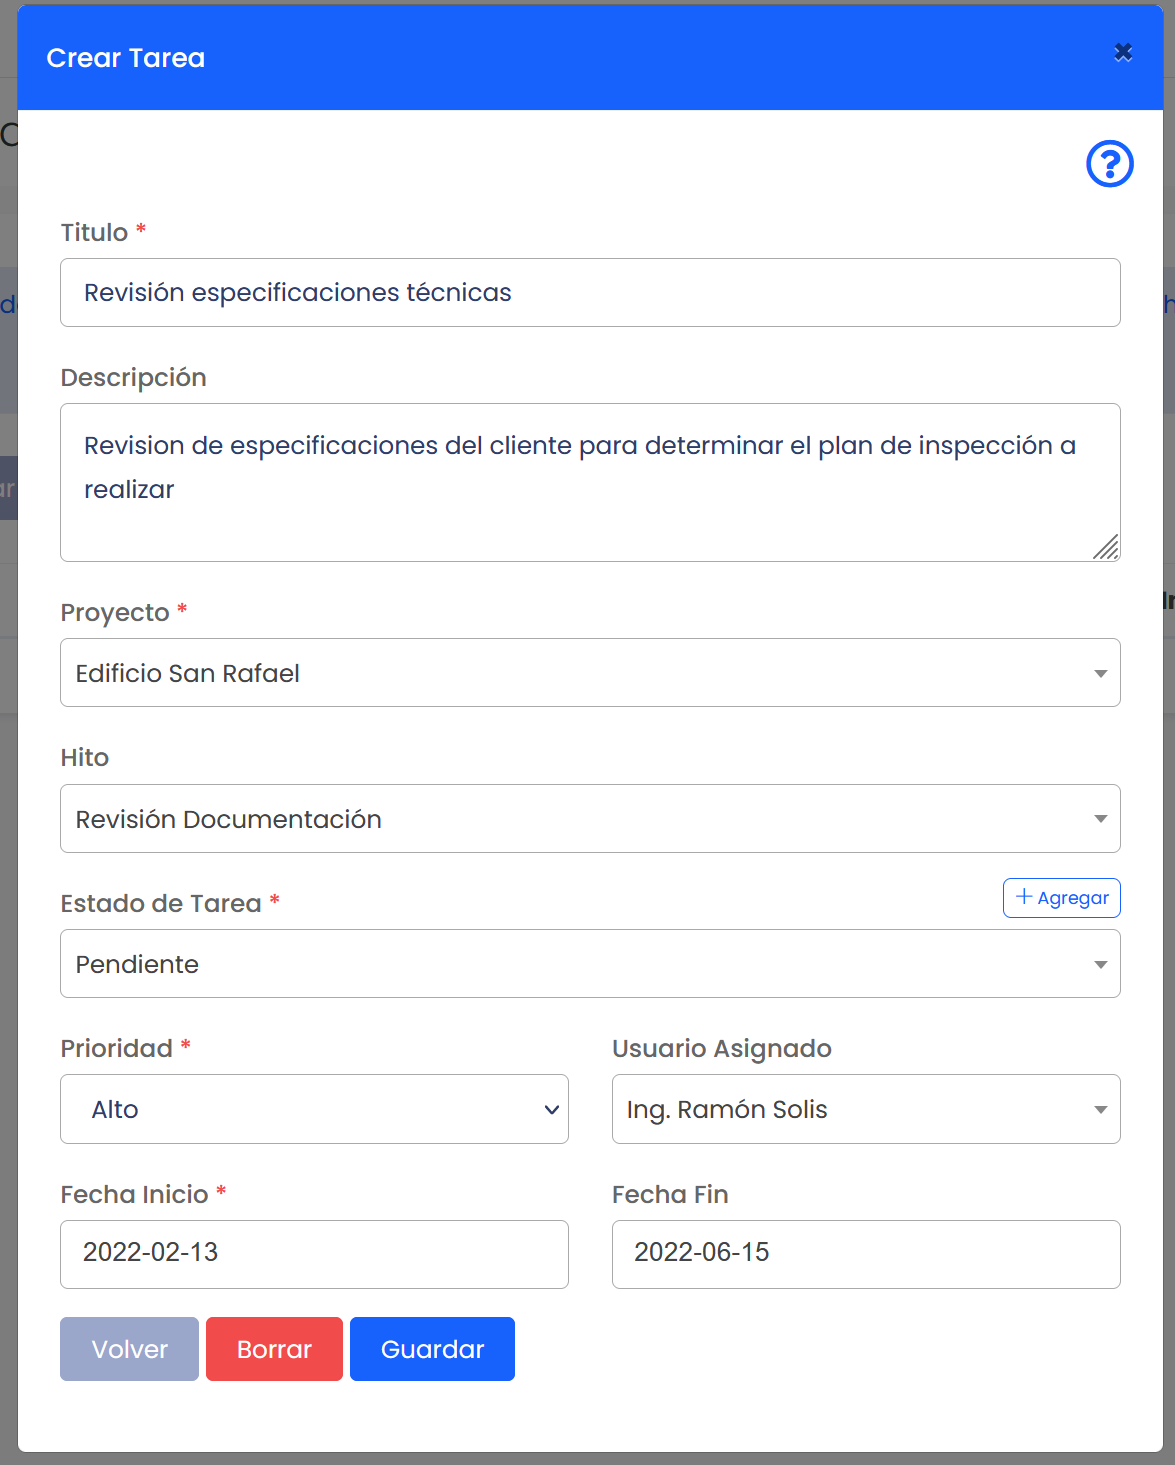Viewport: 1175px width, 1465px height.
Task: Open the Prioridad select box
Action: pyautogui.click(x=314, y=1109)
